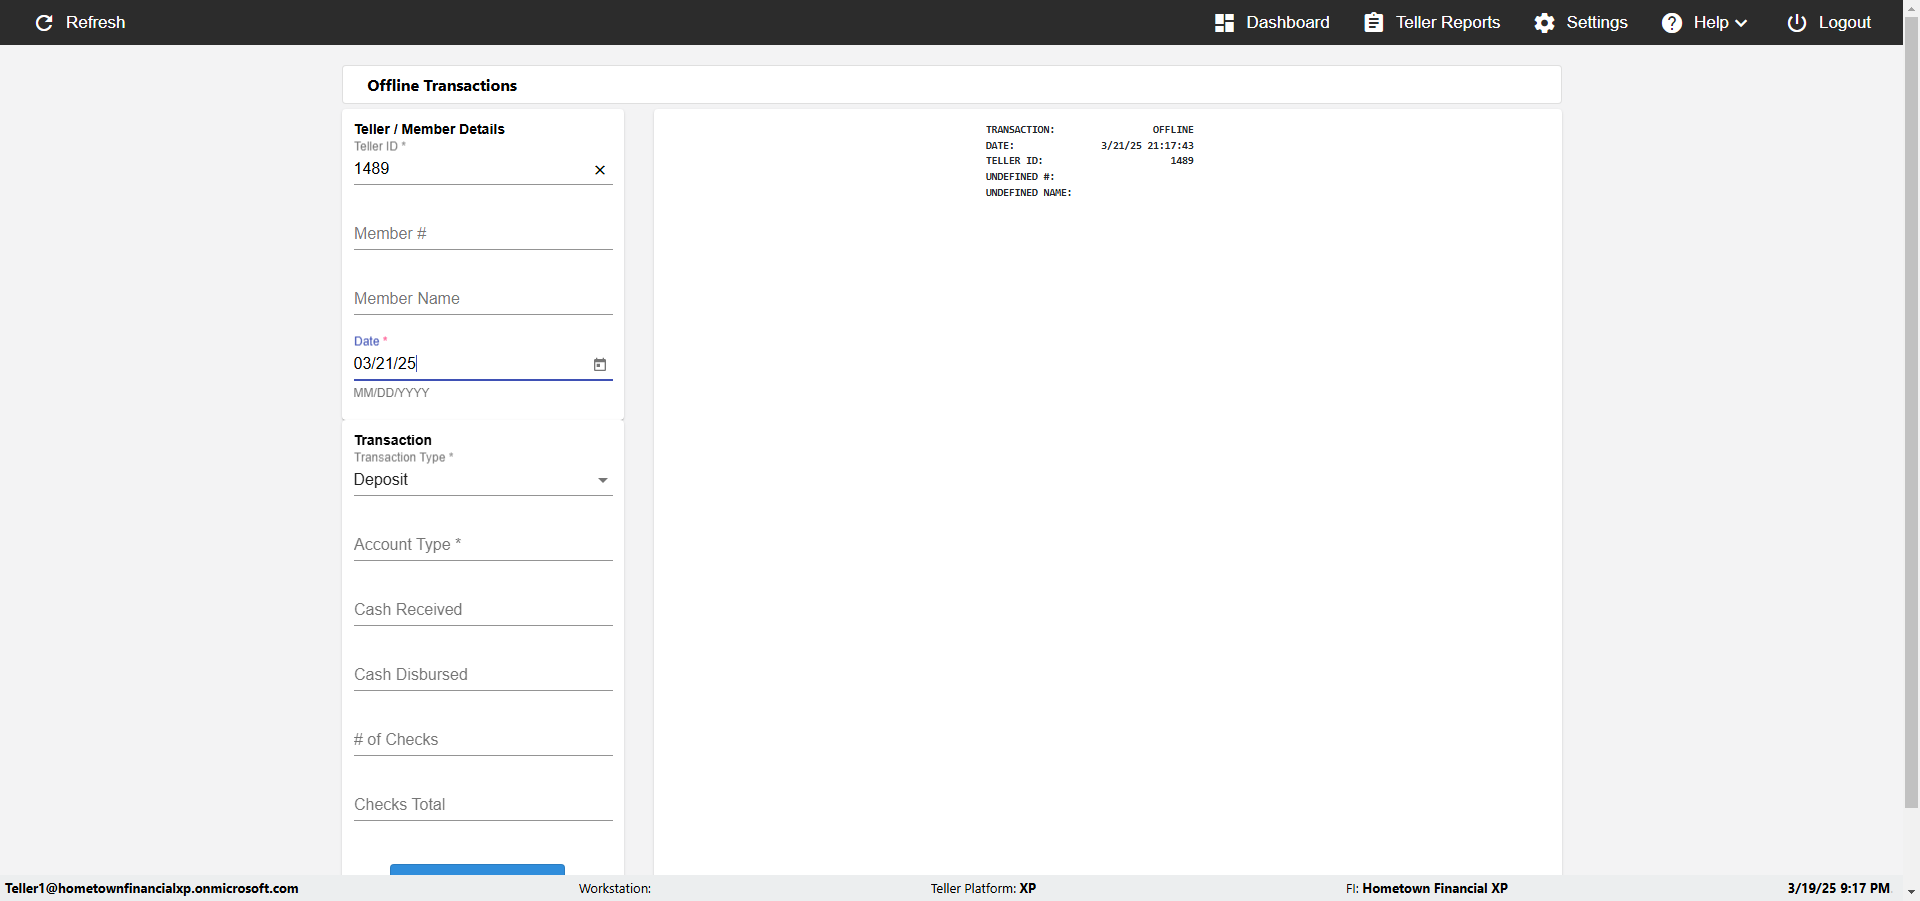
Task: Click receipt UNDEFINED NAME: line
Action: point(1028,193)
